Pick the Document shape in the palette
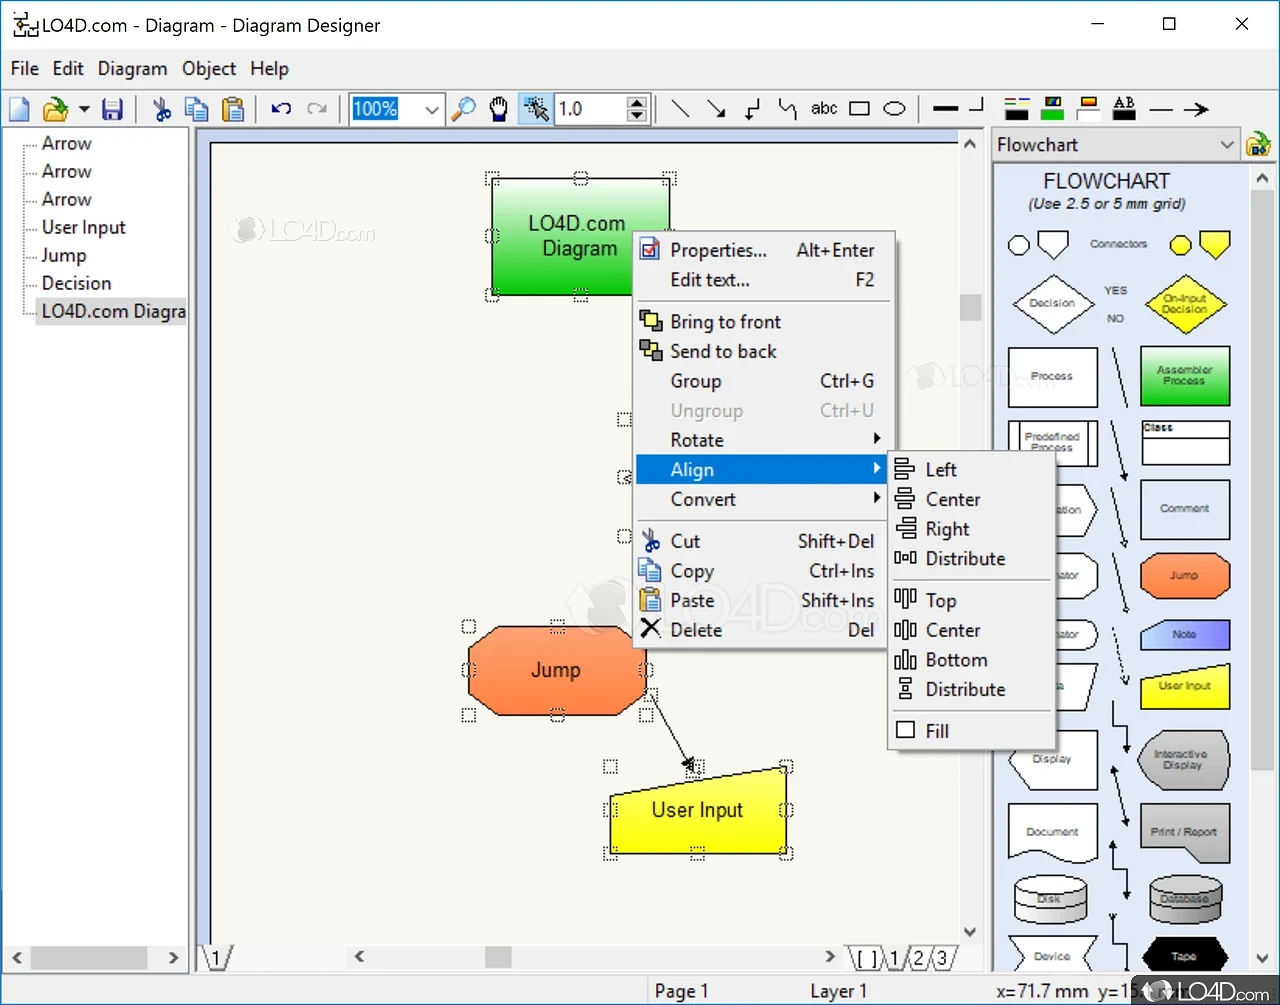The height and width of the screenshot is (1005, 1280). 1052,832
